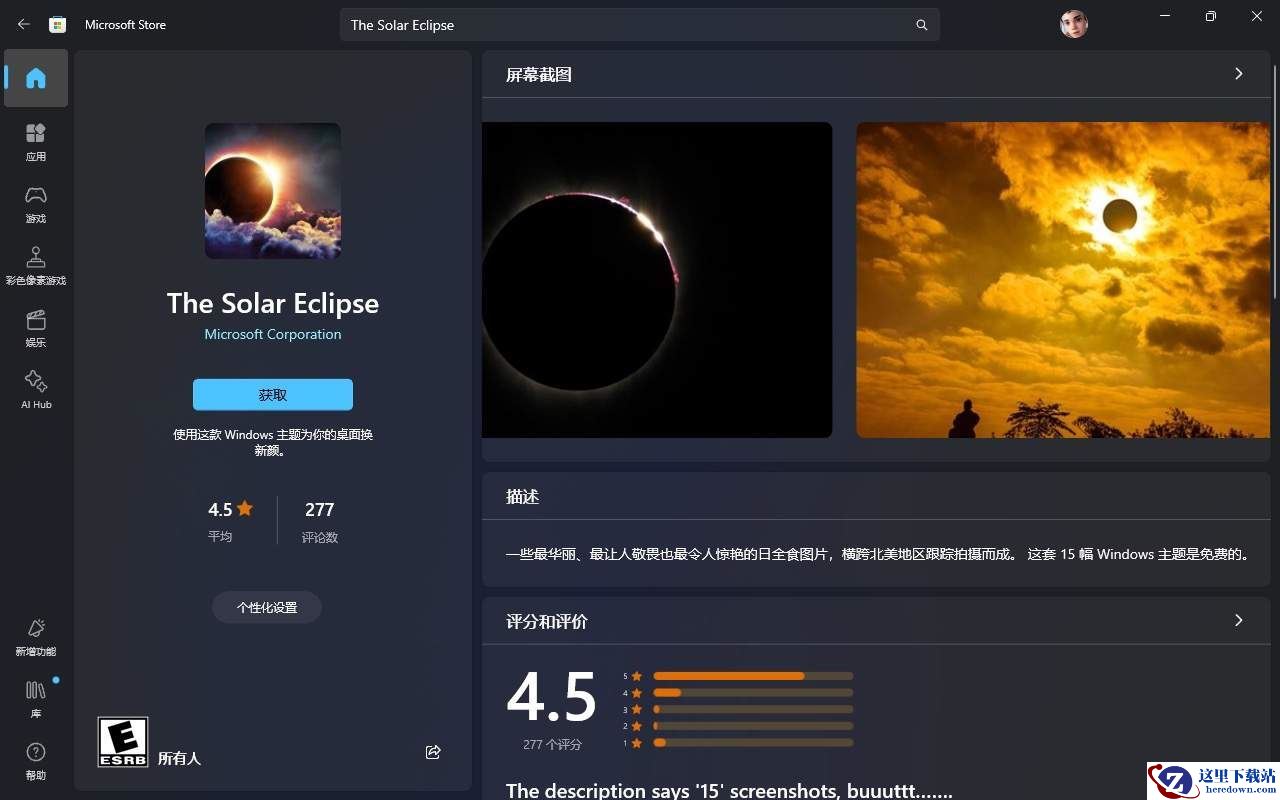Click the 277 评论数 count
Viewport: 1280px width, 800px height.
click(x=320, y=520)
